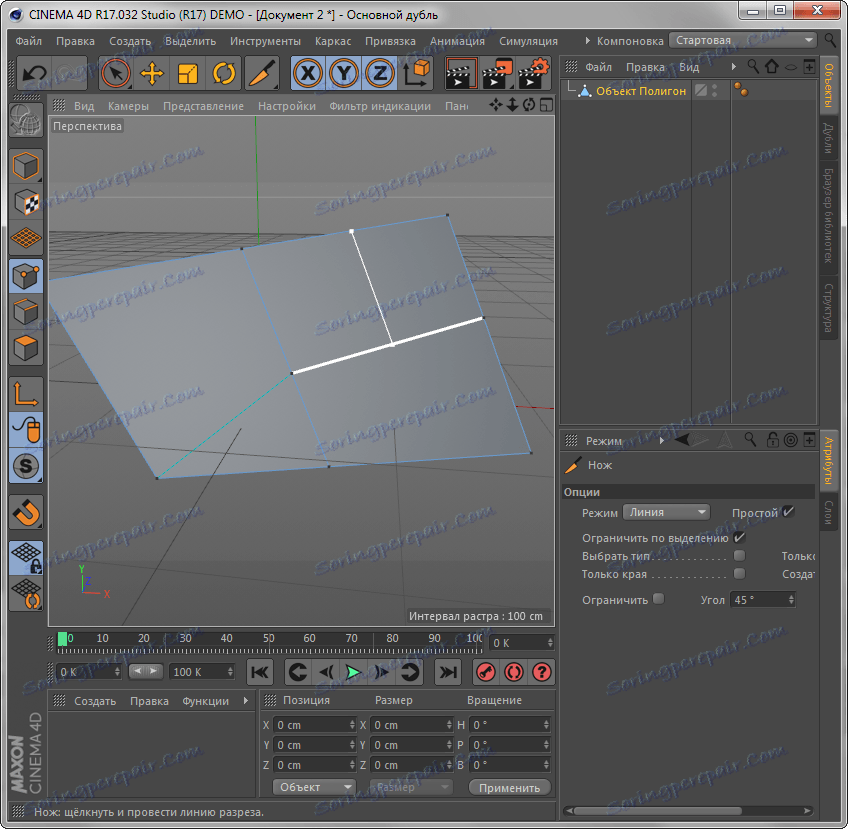The width and height of the screenshot is (848, 829).
Task: Switch to Points mode
Action: point(25,276)
